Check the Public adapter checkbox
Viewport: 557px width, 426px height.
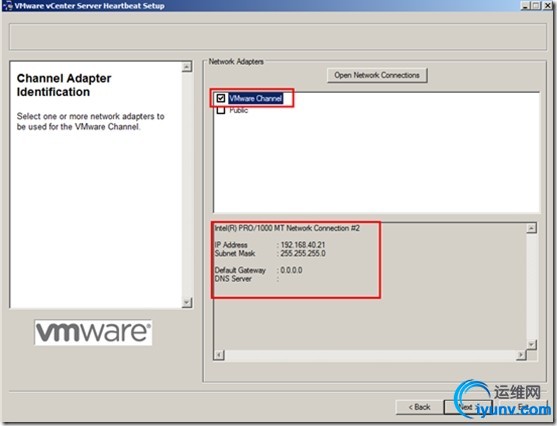click(x=221, y=110)
